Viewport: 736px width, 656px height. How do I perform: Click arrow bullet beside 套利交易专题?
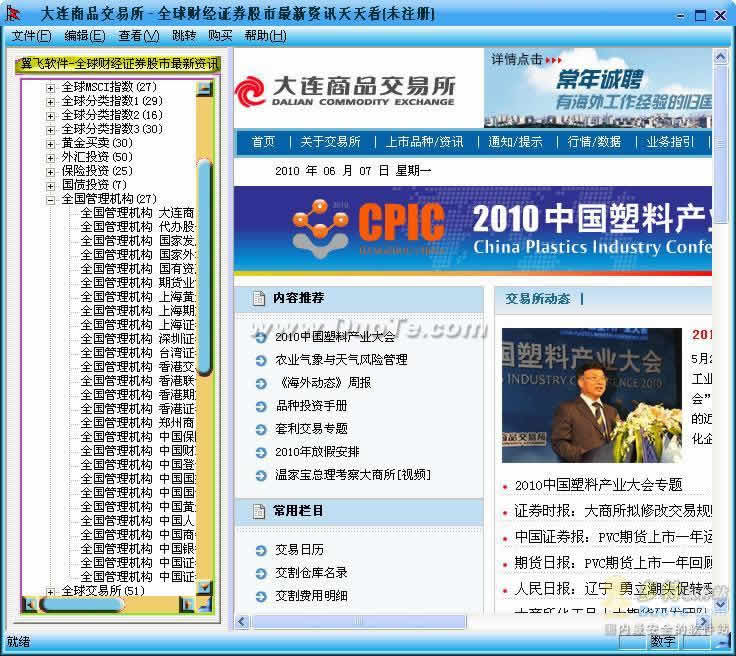pyautogui.click(x=261, y=429)
